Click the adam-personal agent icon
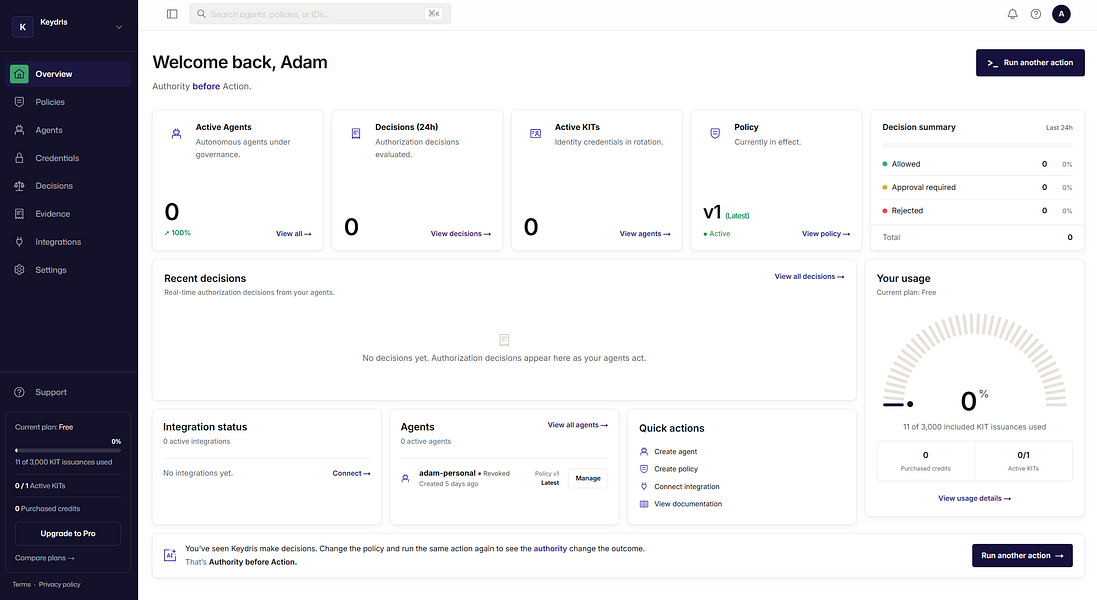The image size is (1097, 600). 405,478
